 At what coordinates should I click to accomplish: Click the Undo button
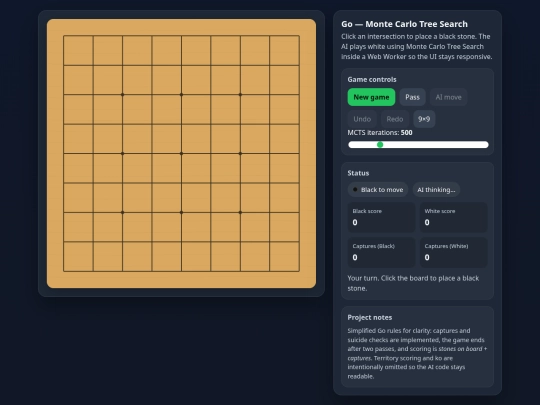tap(362, 119)
